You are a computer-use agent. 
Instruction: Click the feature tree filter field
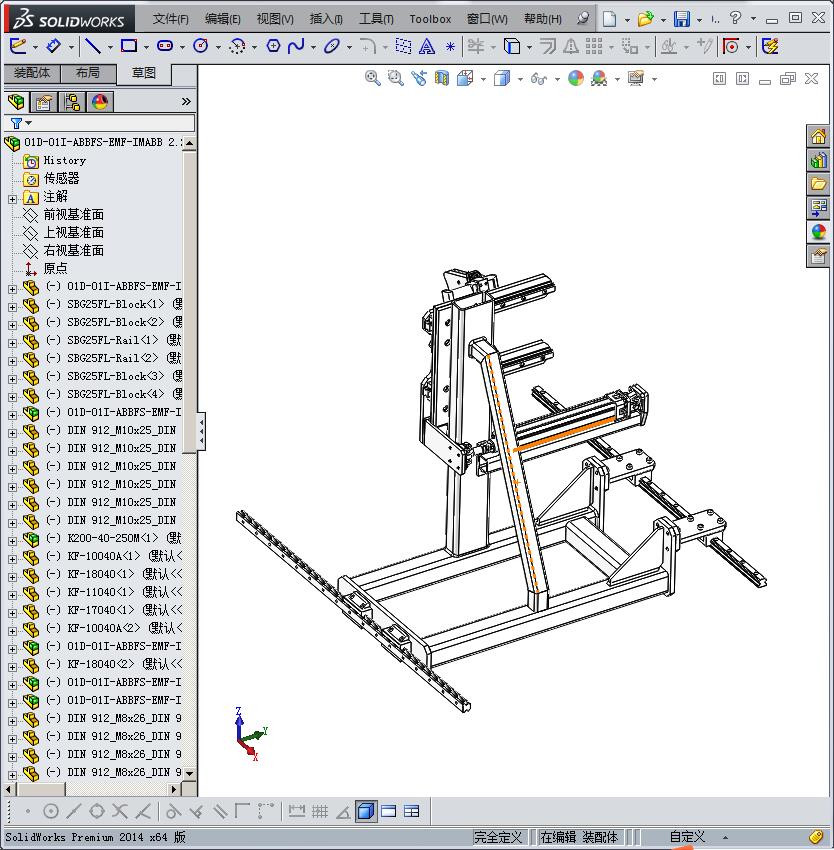point(99,123)
